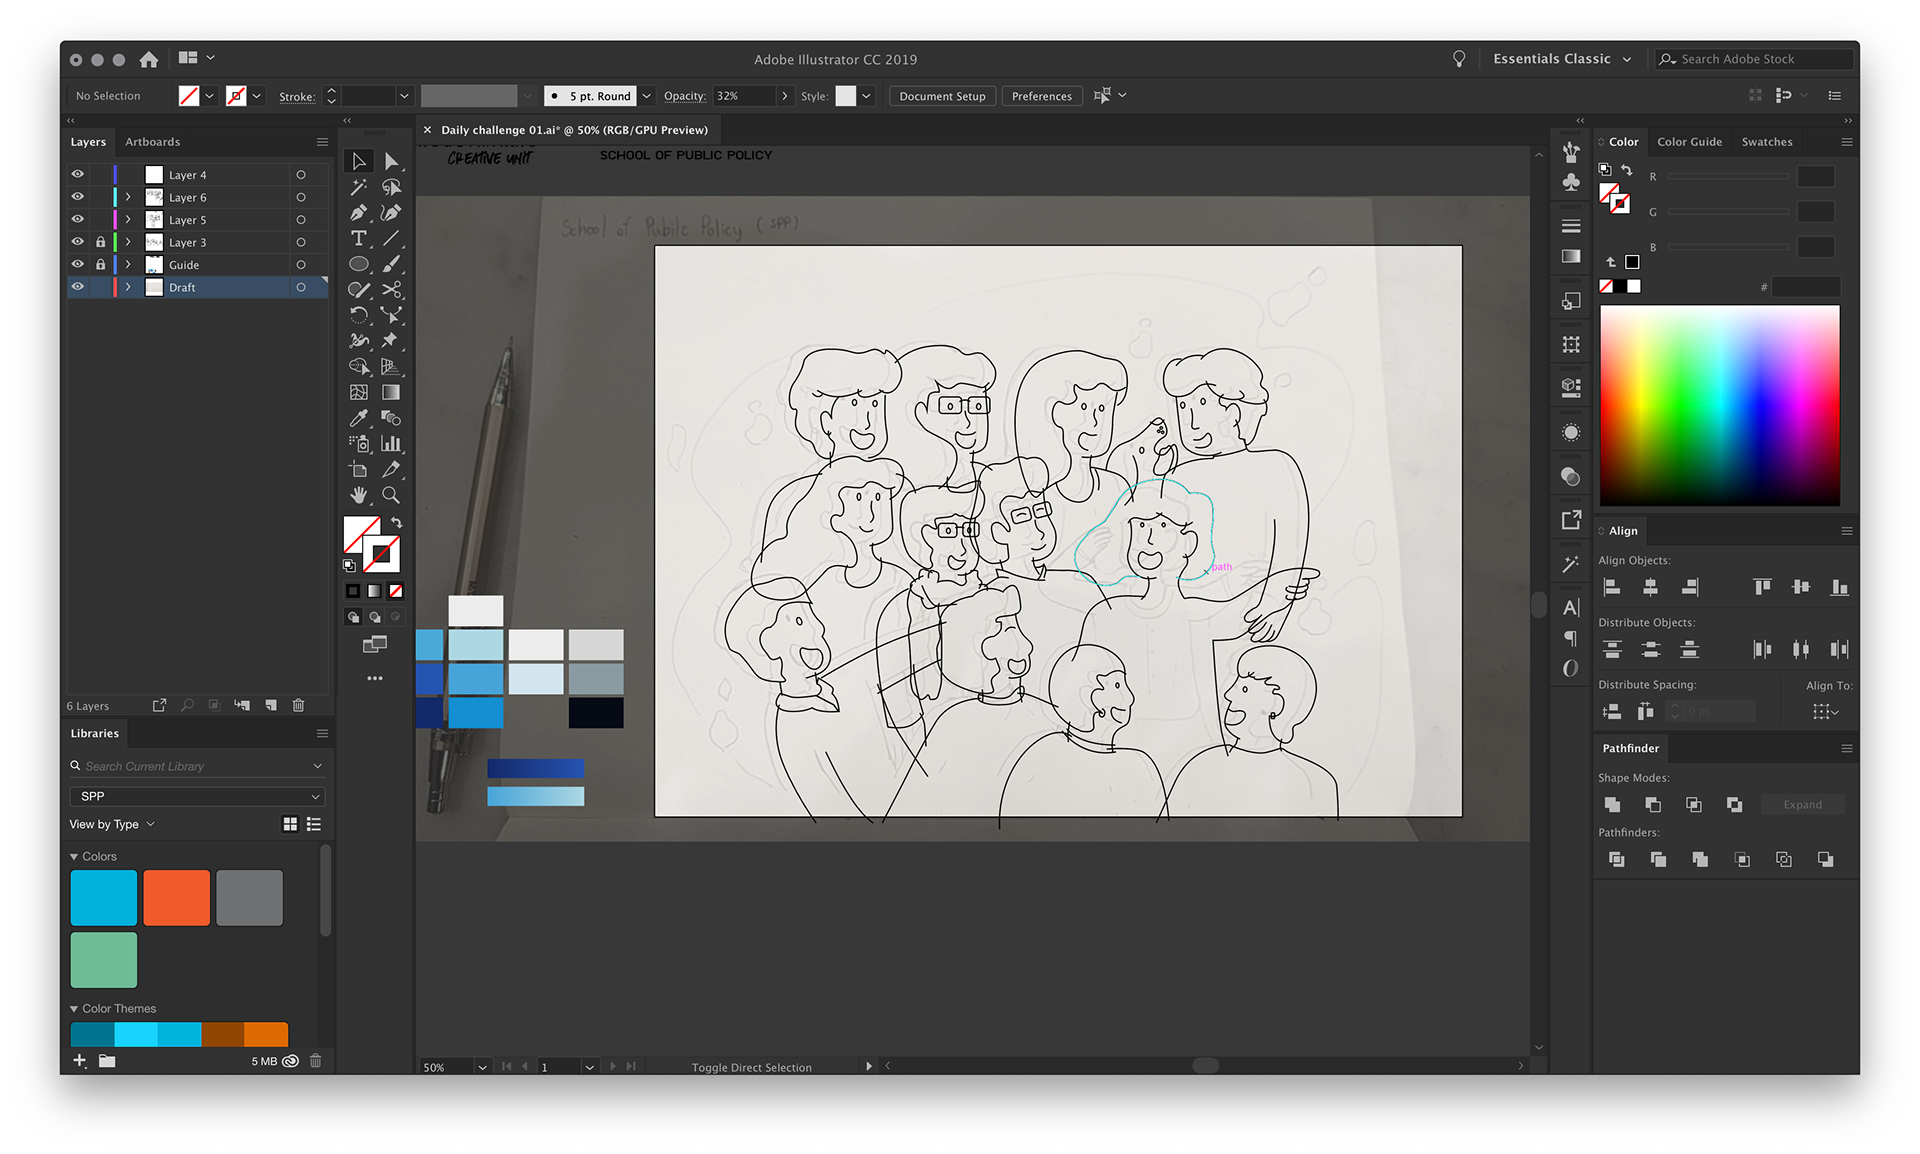The image size is (1920, 1154).
Task: Select the Hand tool
Action: point(358,495)
